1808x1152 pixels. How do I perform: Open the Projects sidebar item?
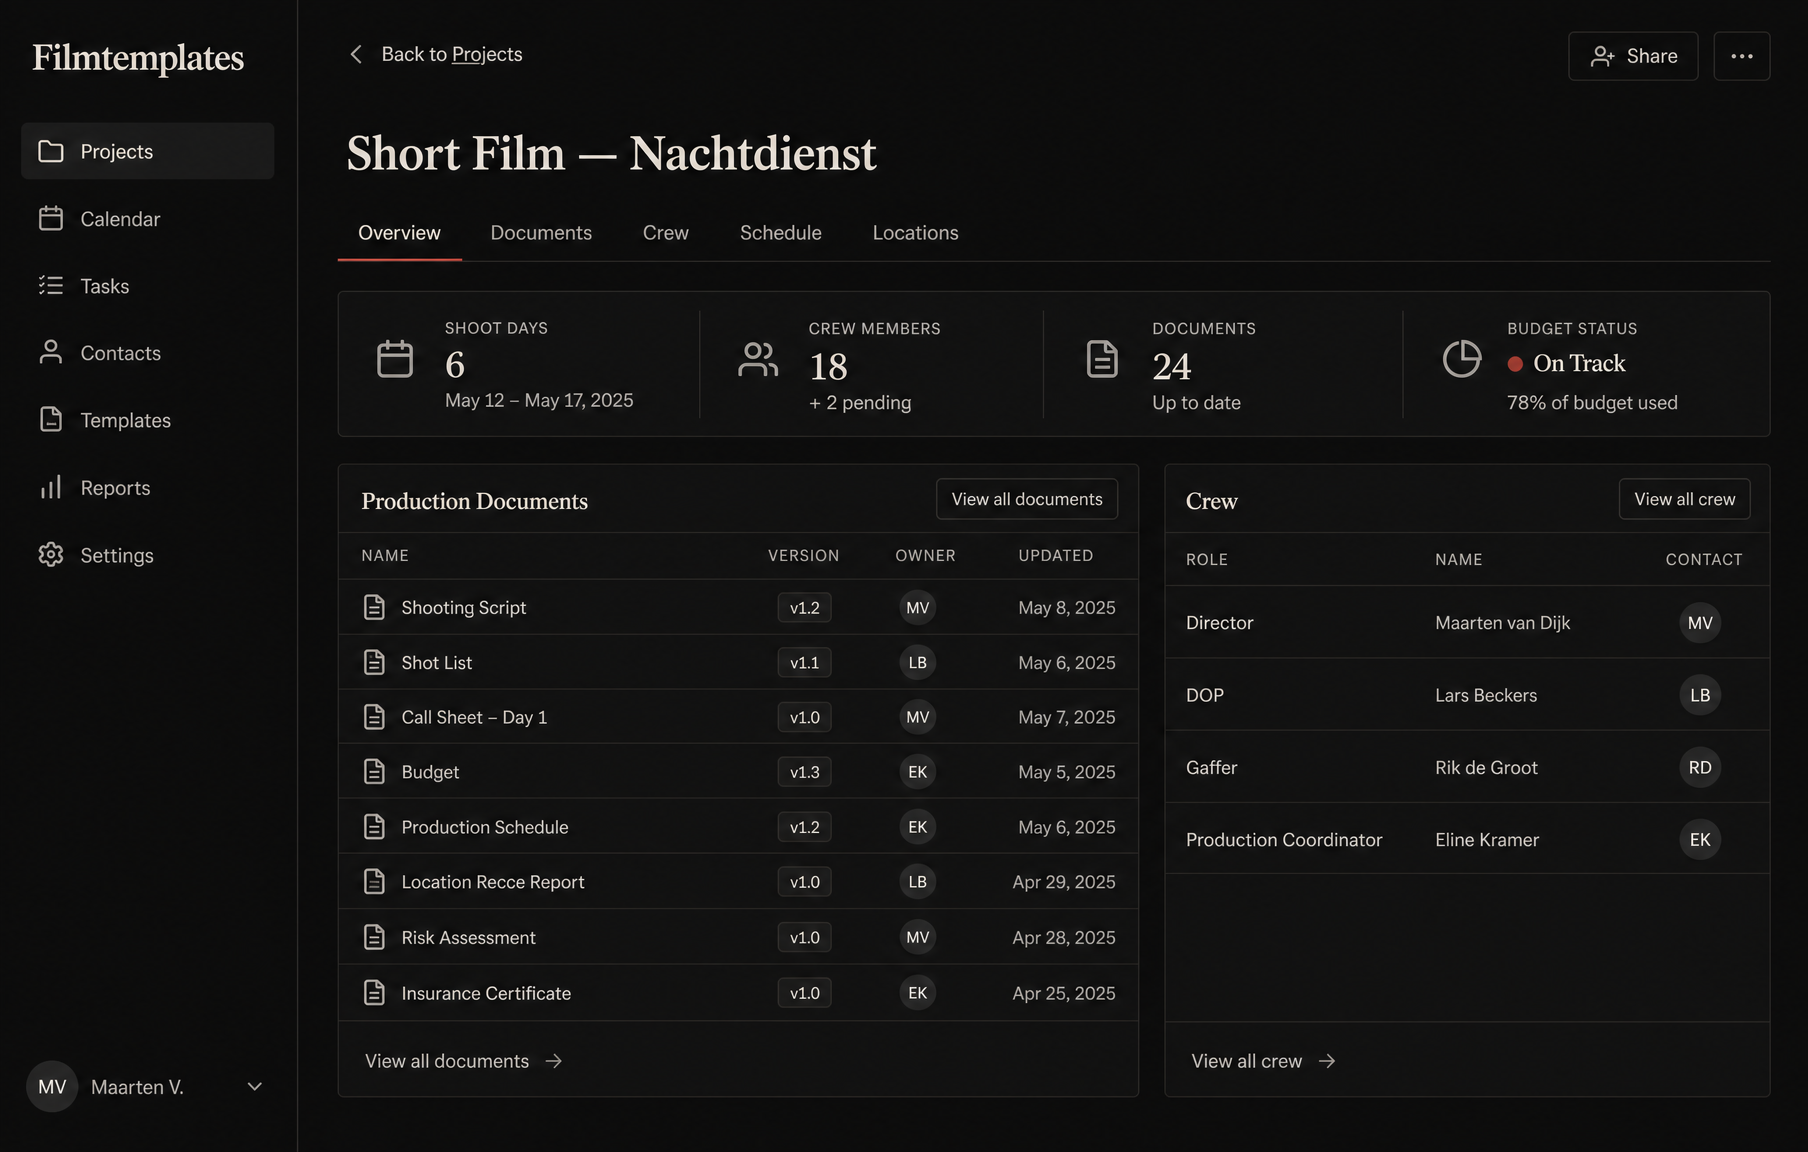click(147, 151)
